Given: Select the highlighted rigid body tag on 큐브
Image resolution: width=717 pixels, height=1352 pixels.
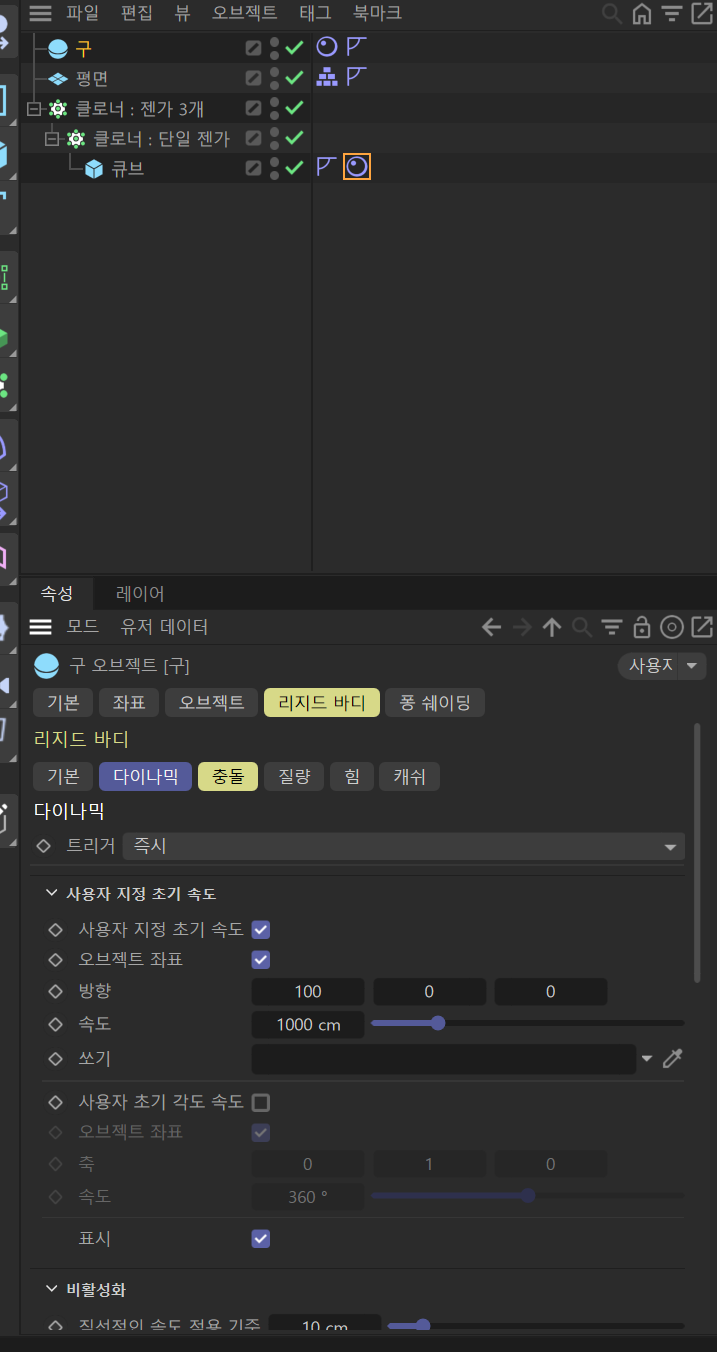Looking at the screenshot, I should coord(357,167).
